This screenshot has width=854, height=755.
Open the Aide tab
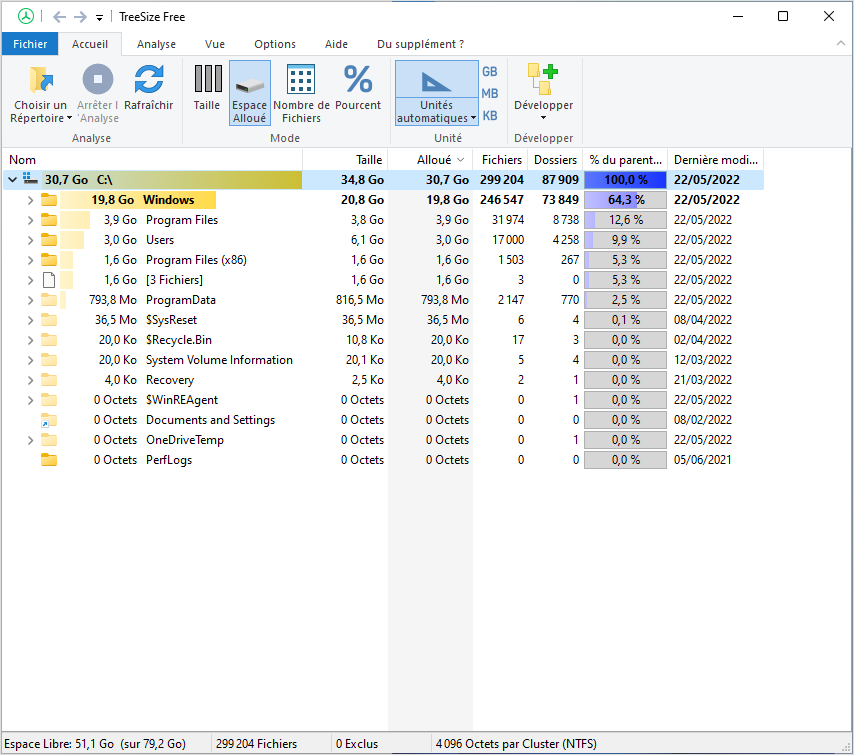(x=336, y=44)
